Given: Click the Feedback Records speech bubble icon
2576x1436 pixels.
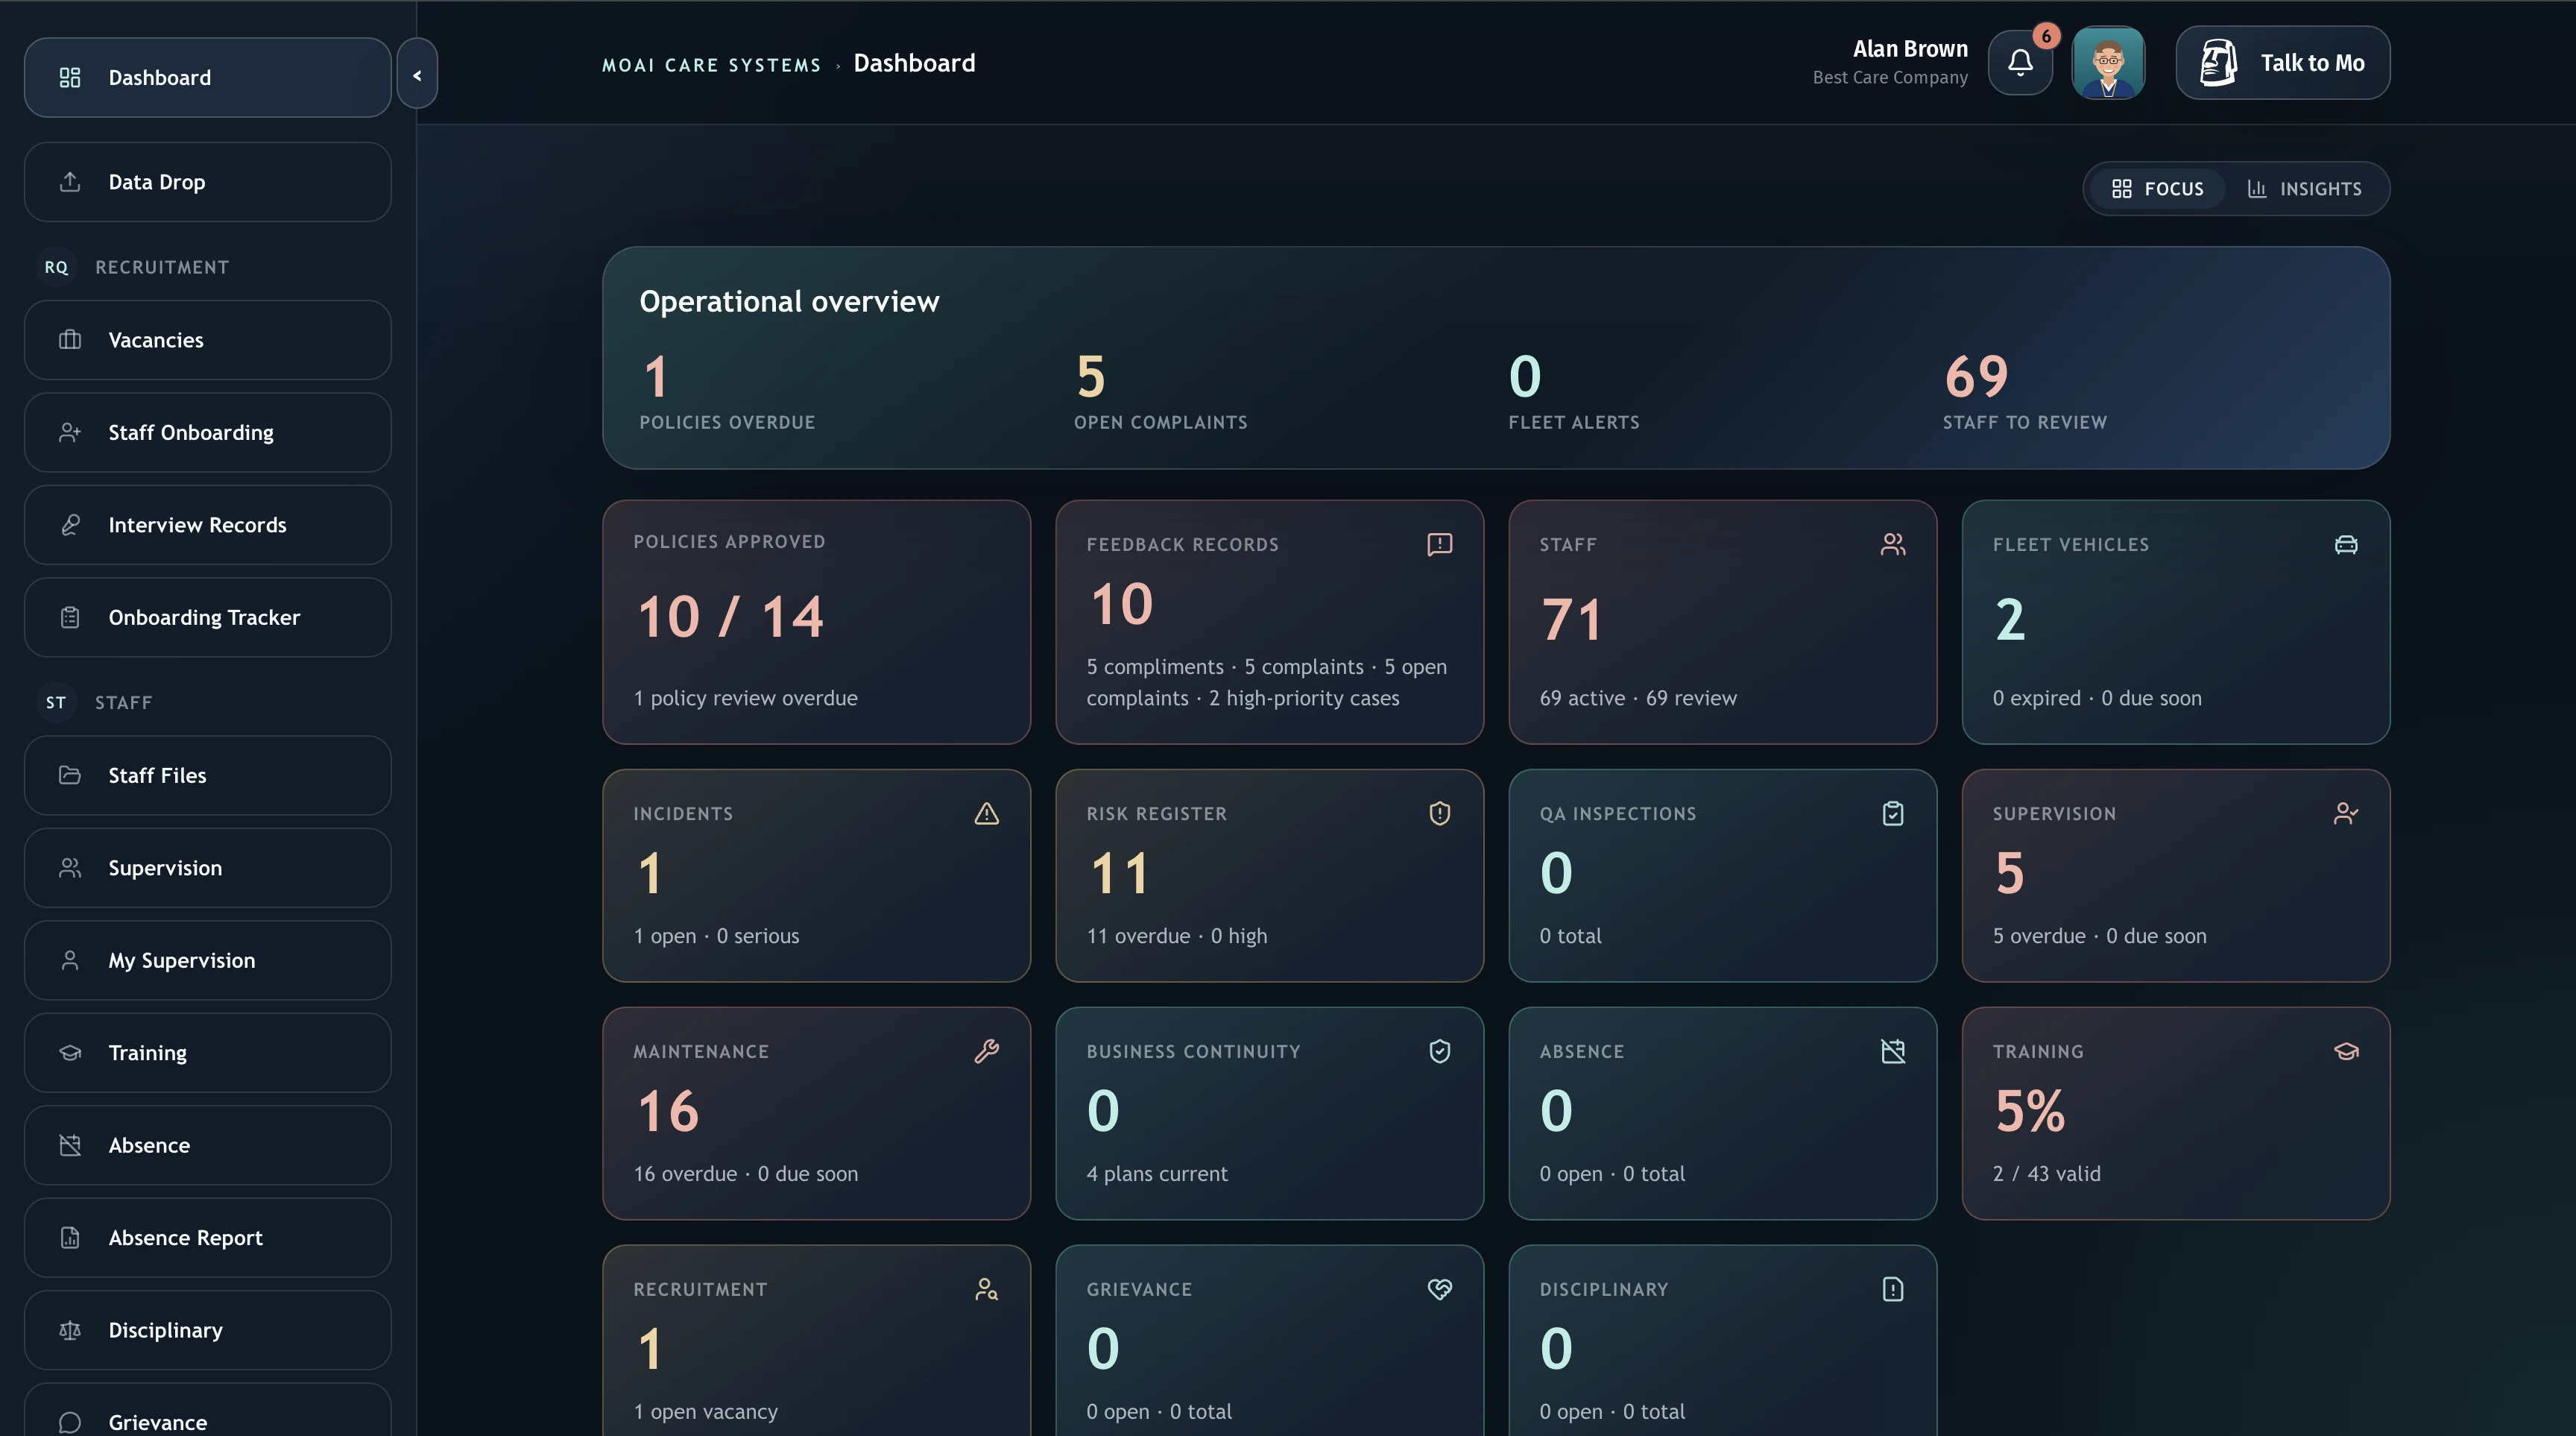Looking at the screenshot, I should (1440, 544).
